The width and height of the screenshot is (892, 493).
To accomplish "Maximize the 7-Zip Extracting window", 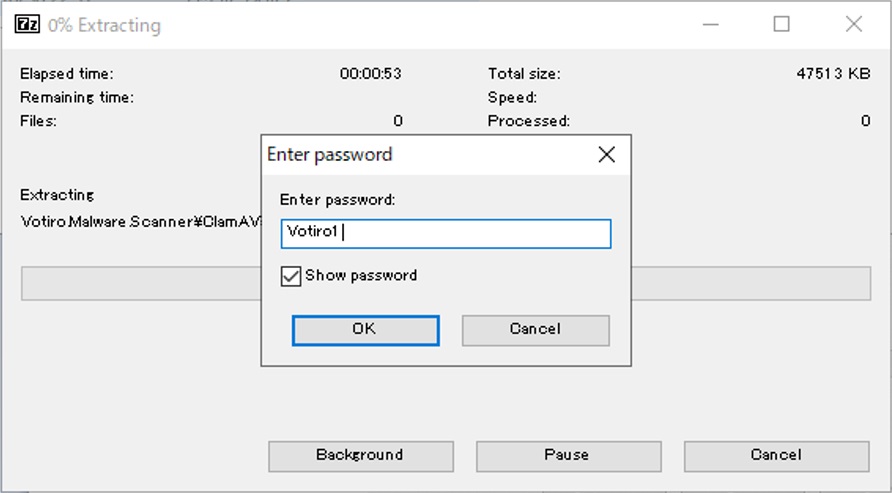I will 782,24.
